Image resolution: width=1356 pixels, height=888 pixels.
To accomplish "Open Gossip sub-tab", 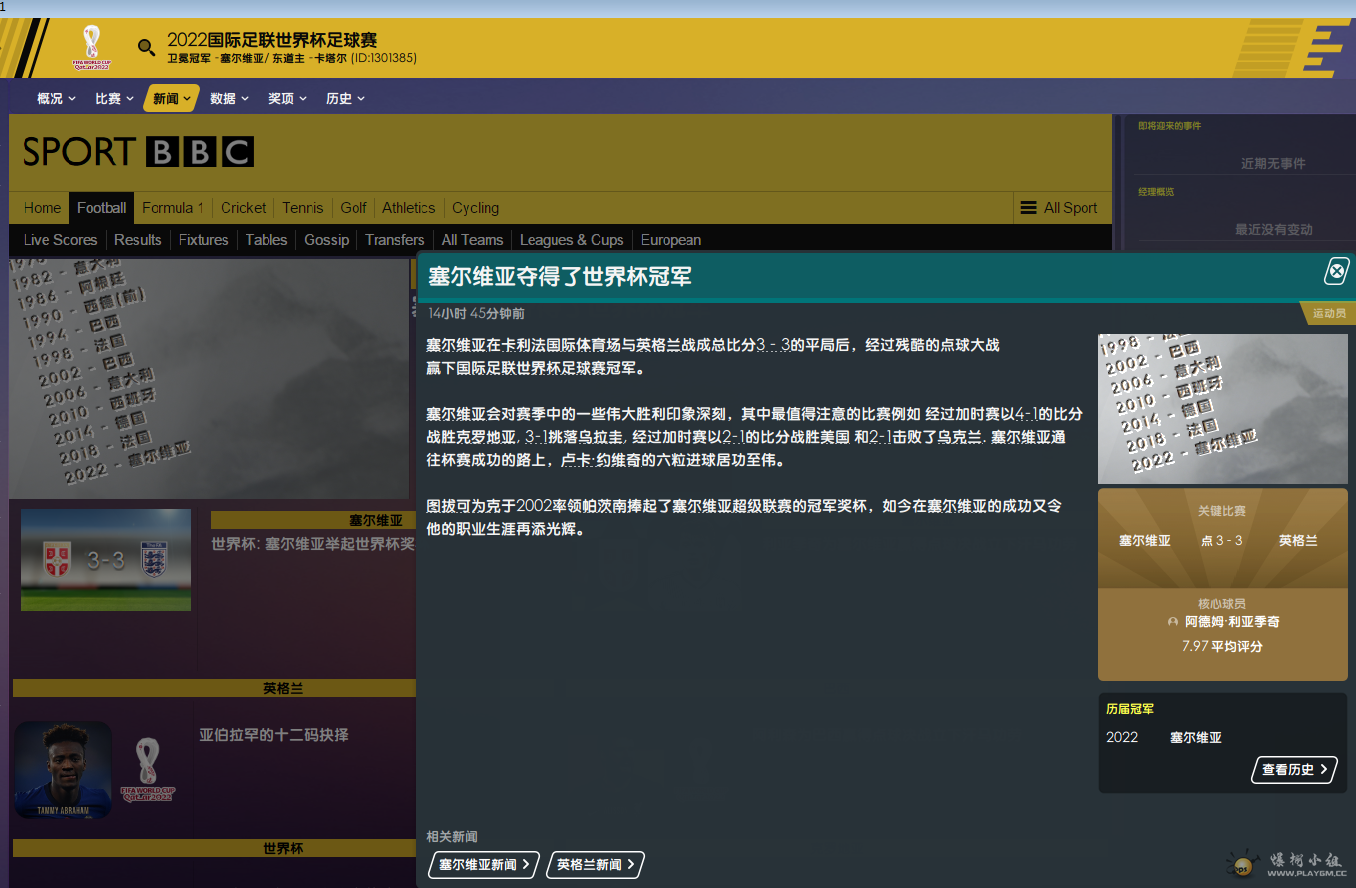I will click(327, 240).
